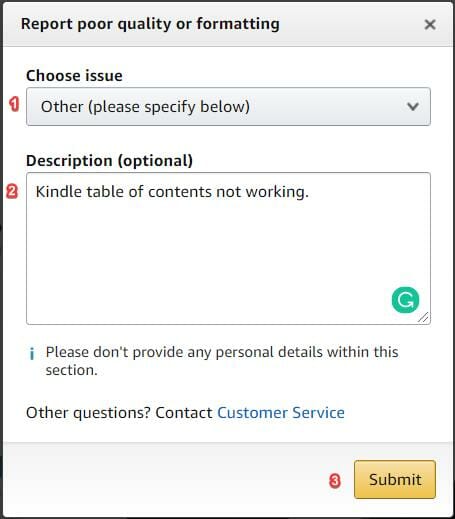Viewport: 455px width, 519px height.
Task: Open the Customer Service link
Action: 281,413
